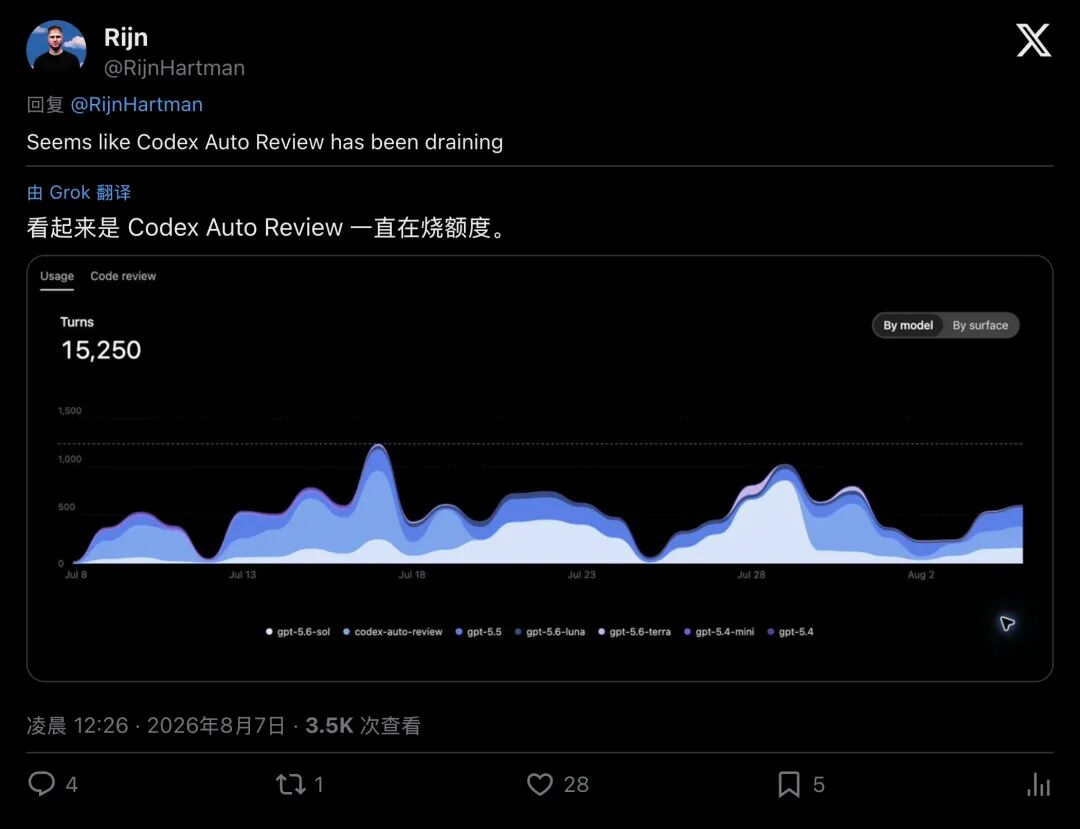
Task: Bookmark the tweet
Action: [x=789, y=784]
